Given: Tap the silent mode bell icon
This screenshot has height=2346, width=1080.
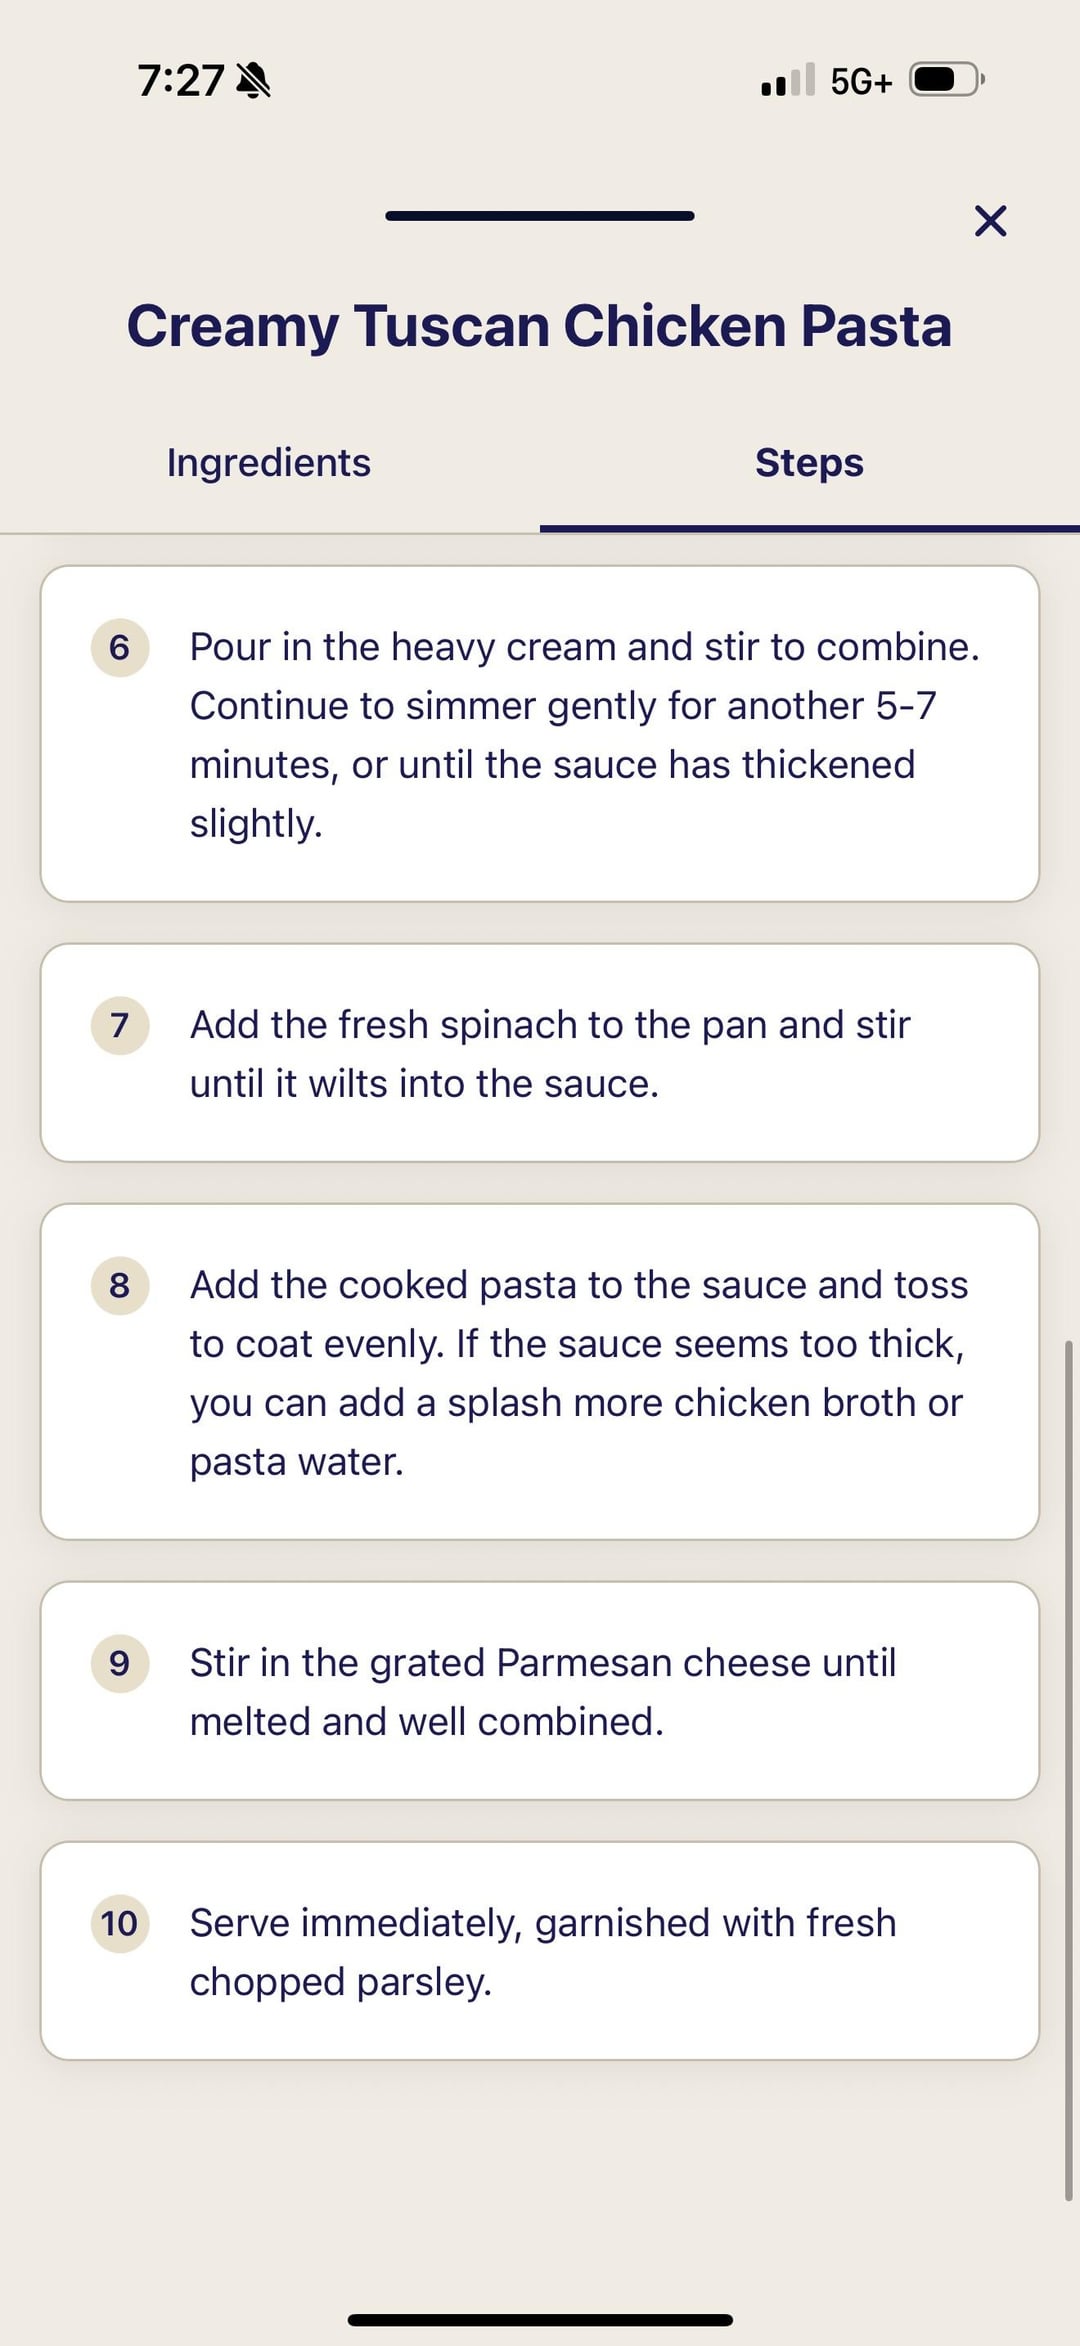Looking at the screenshot, I should click(253, 80).
